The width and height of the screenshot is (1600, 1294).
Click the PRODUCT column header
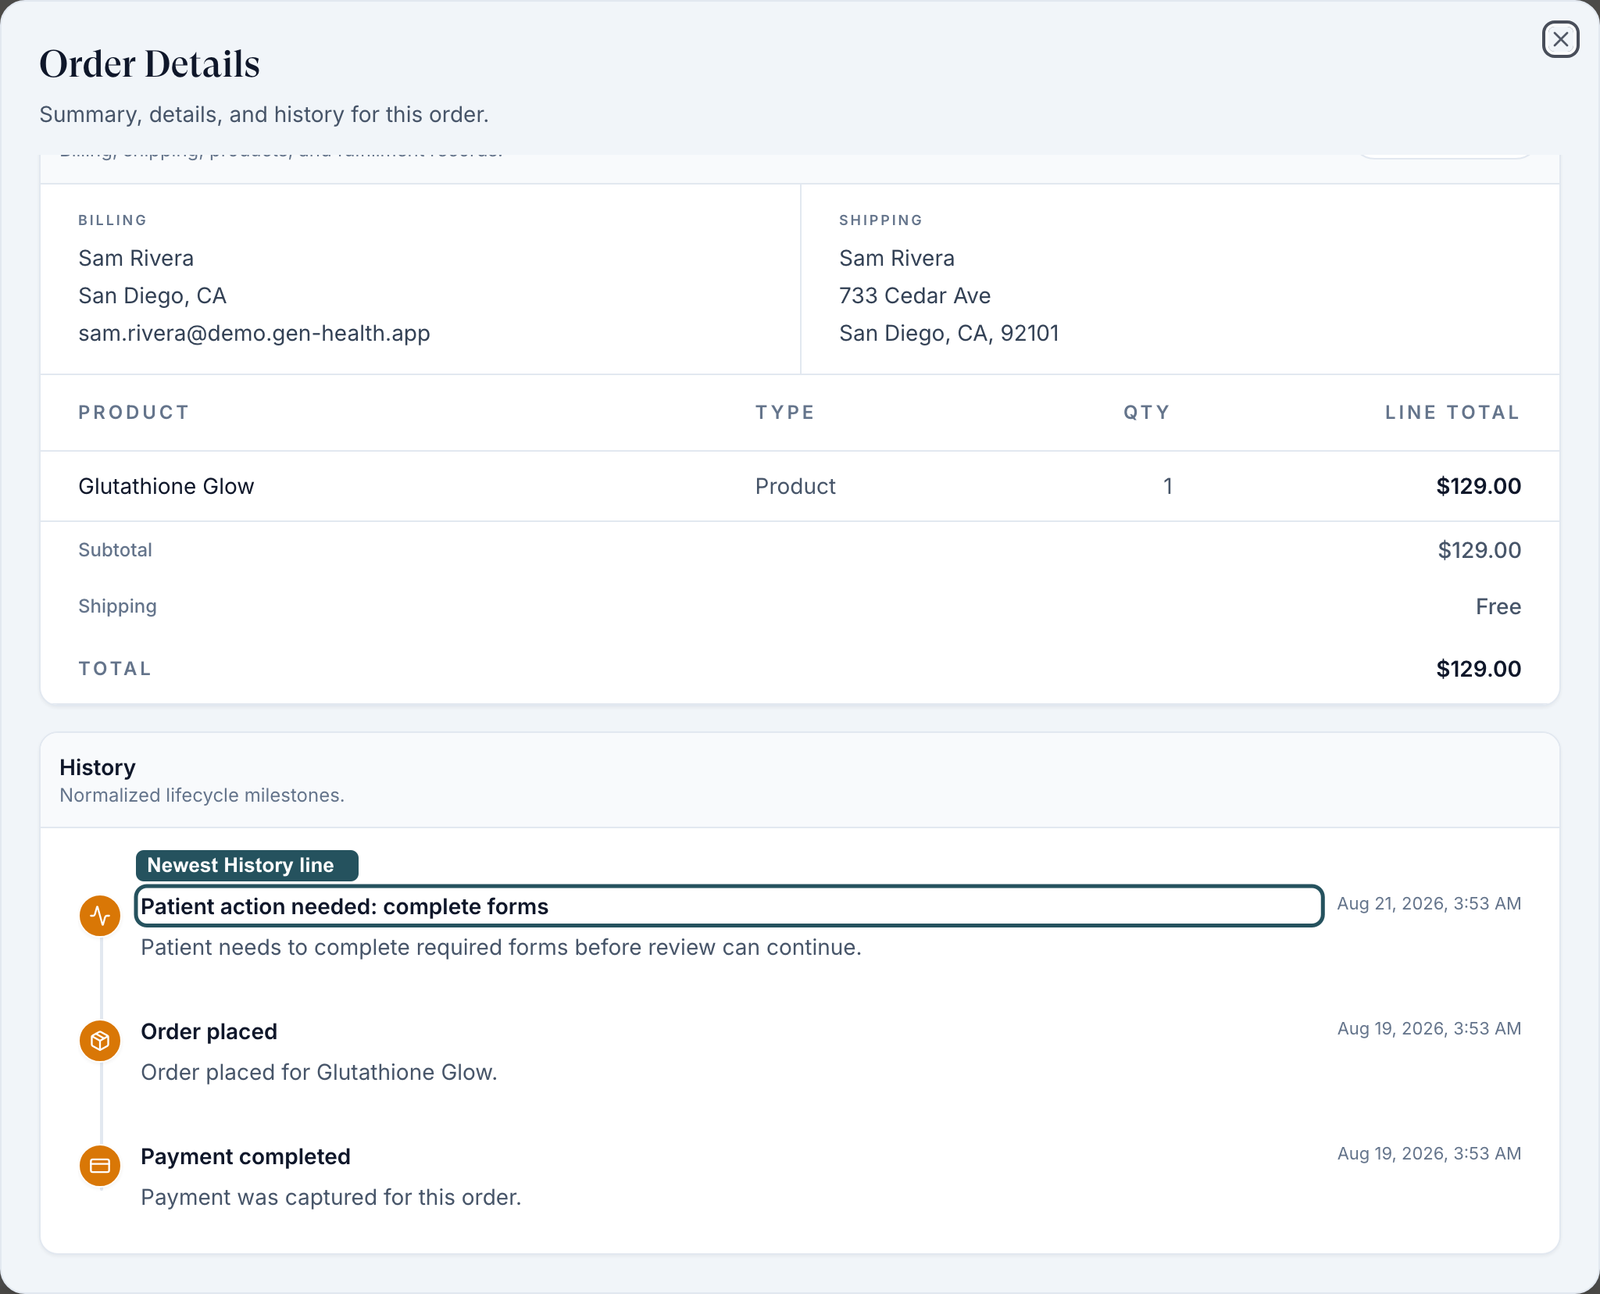[134, 412]
